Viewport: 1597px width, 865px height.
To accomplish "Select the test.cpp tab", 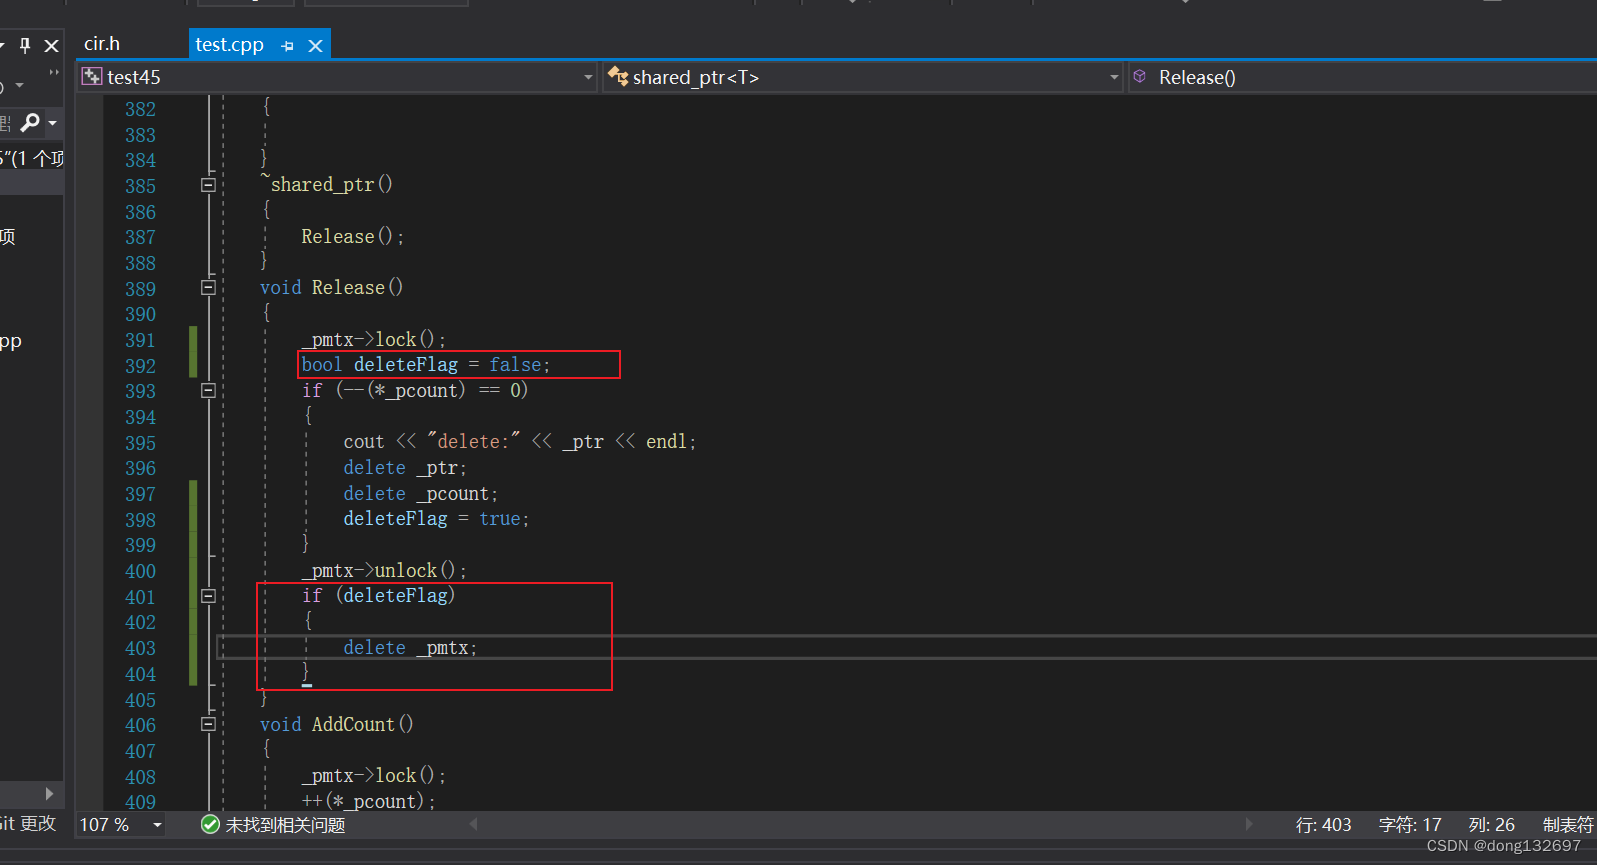I will (229, 45).
